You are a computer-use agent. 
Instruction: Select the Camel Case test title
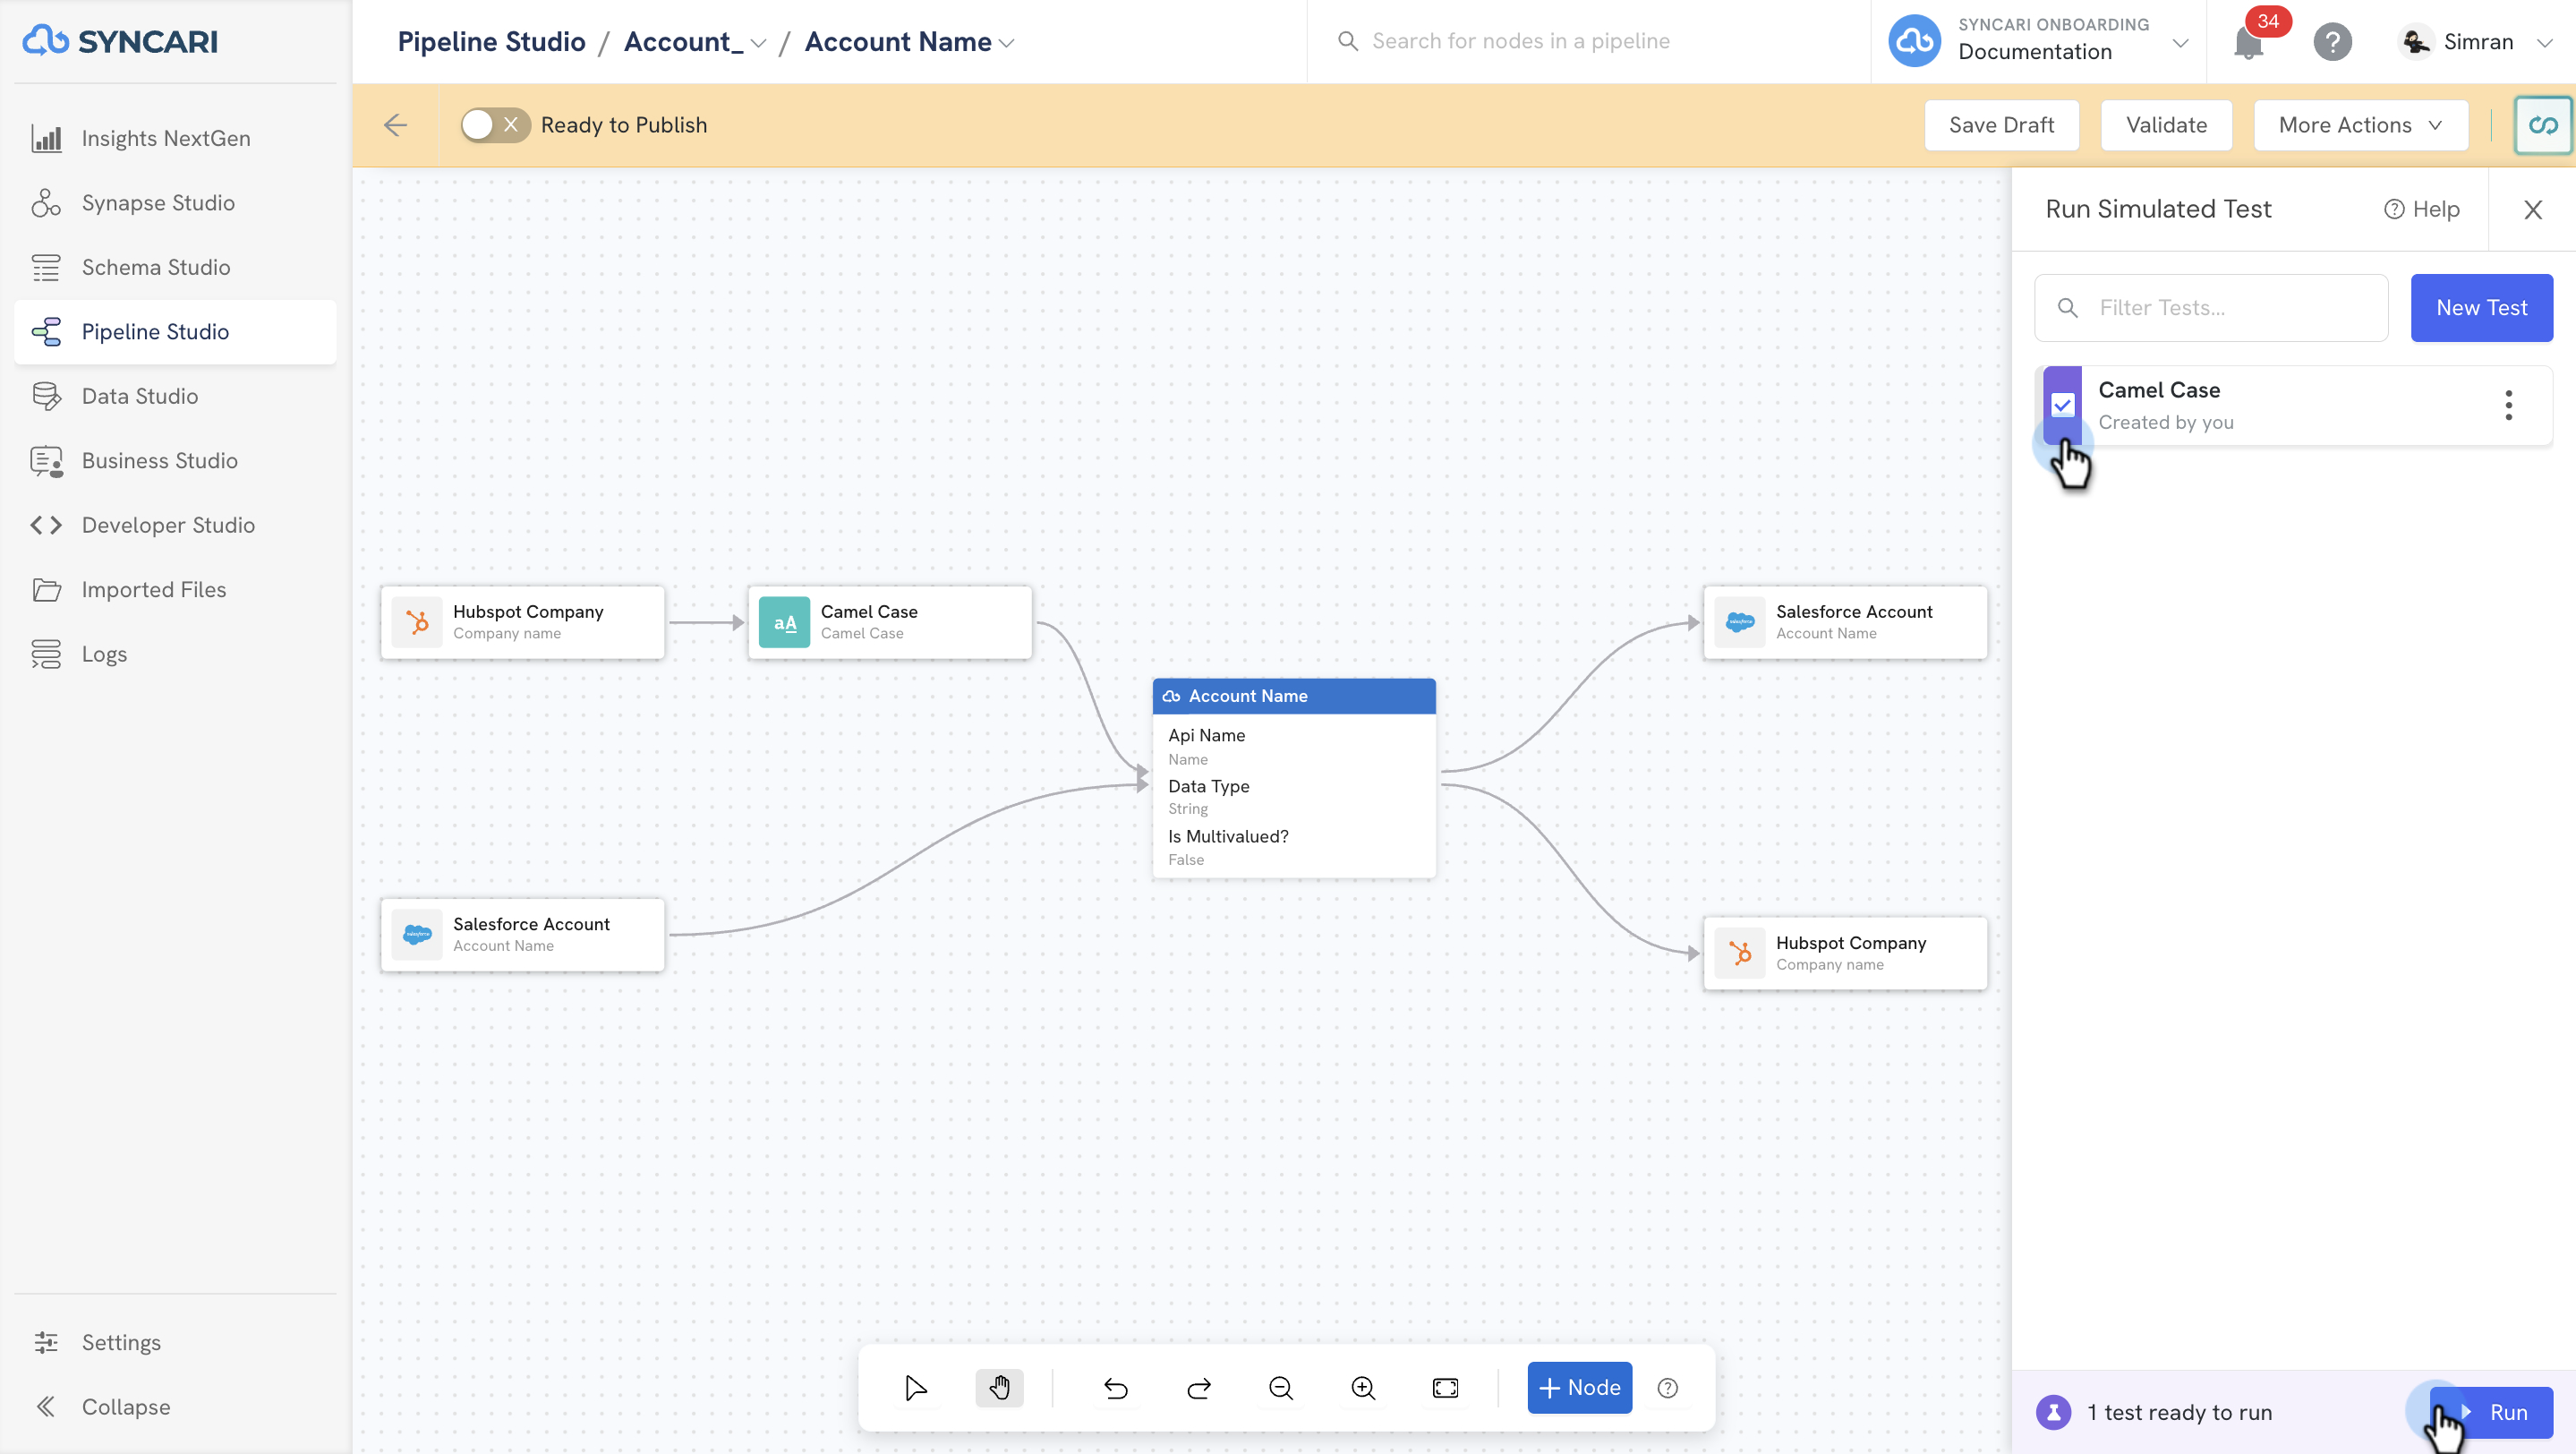coord(2159,390)
